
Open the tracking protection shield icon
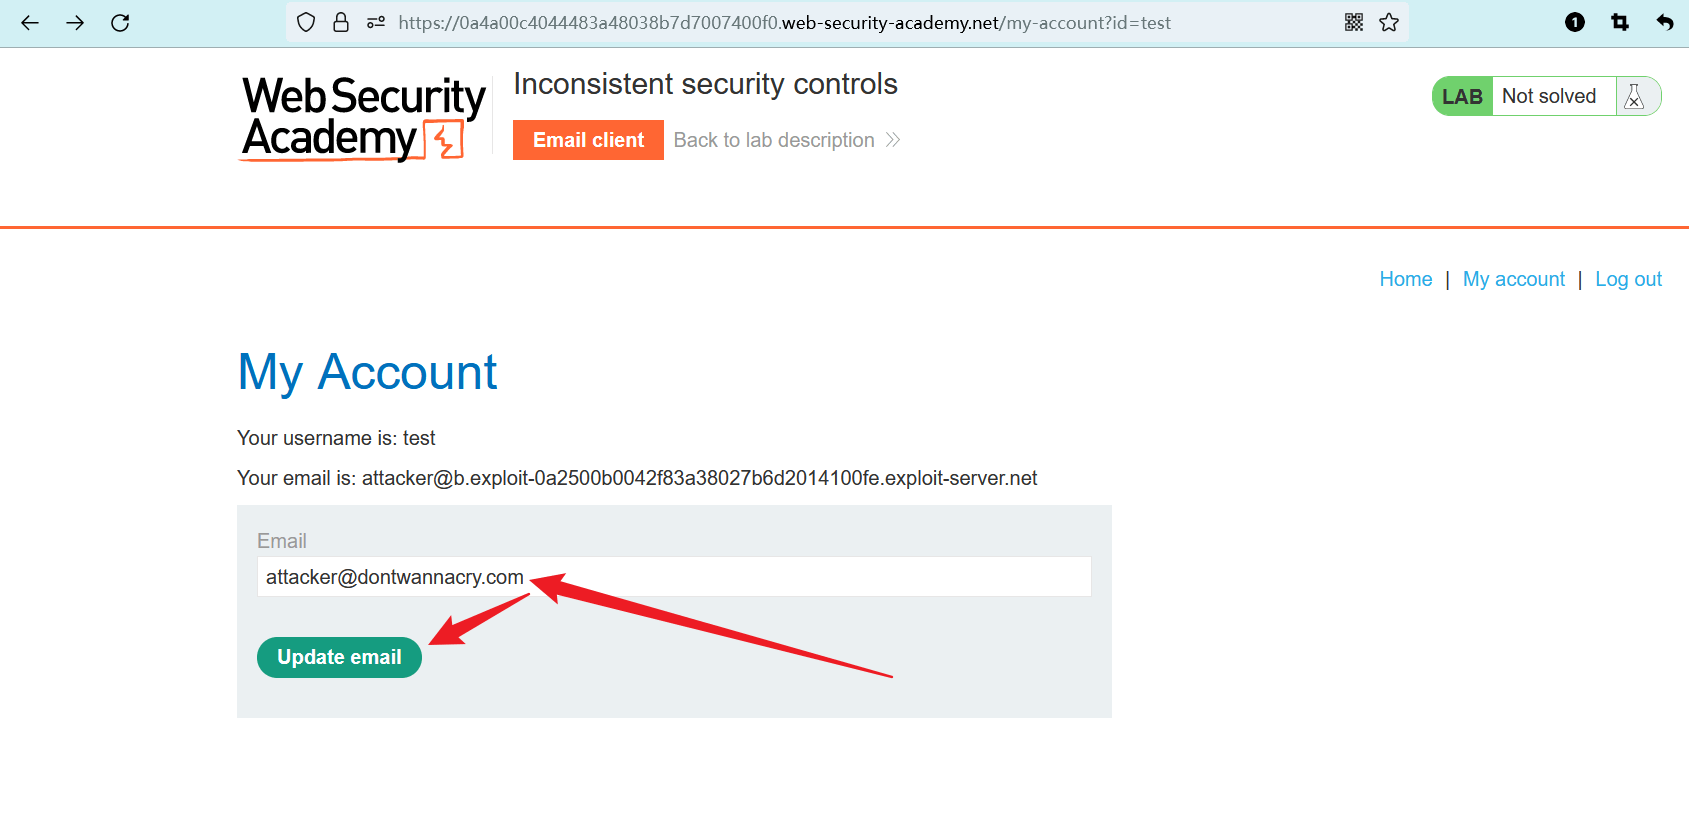(x=307, y=23)
